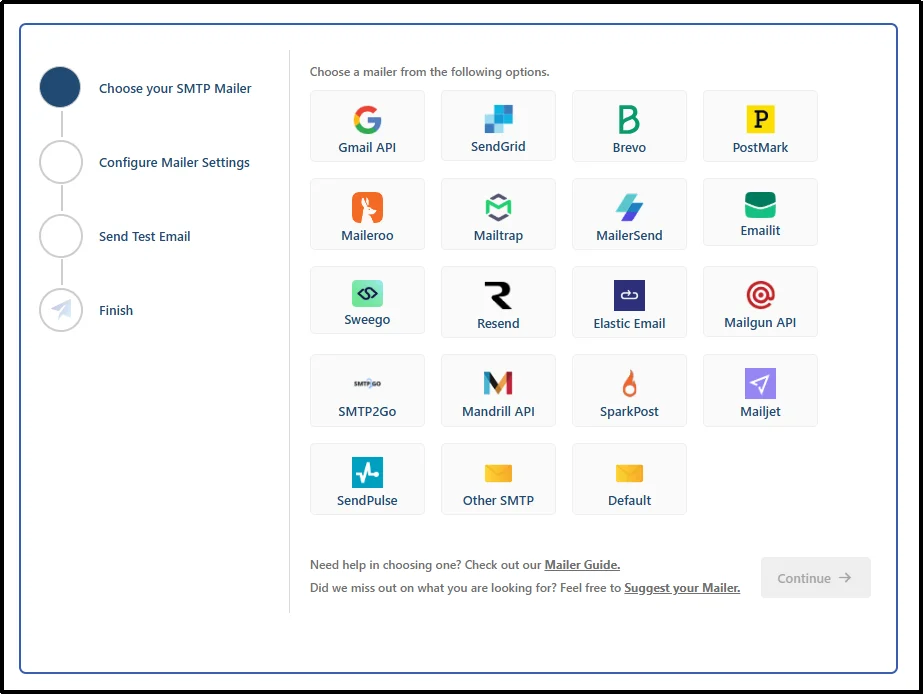
Task: Choose the SendGrid mailer icon
Action: click(498, 119)
